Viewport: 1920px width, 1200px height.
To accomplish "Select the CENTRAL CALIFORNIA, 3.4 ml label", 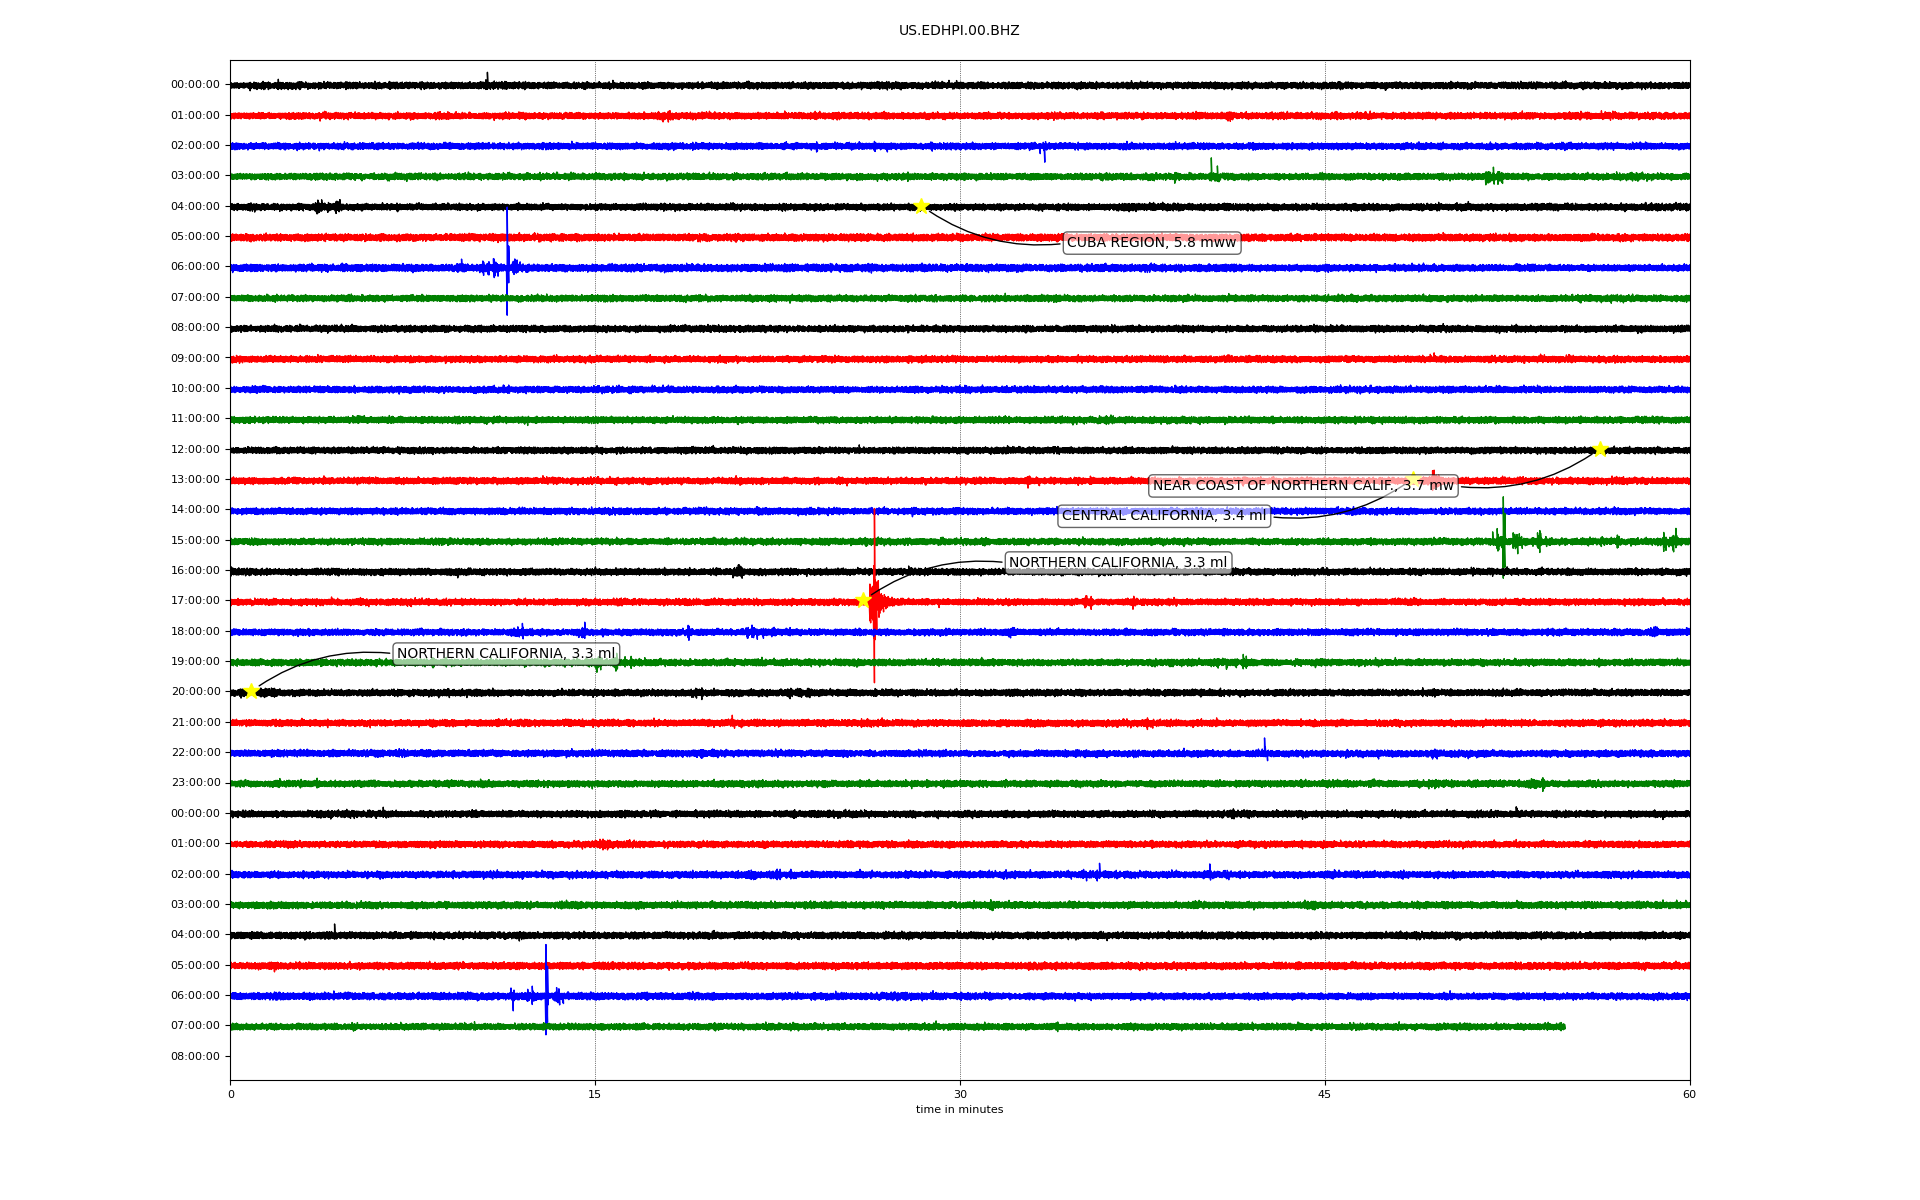I will [x=1164, y=516].
